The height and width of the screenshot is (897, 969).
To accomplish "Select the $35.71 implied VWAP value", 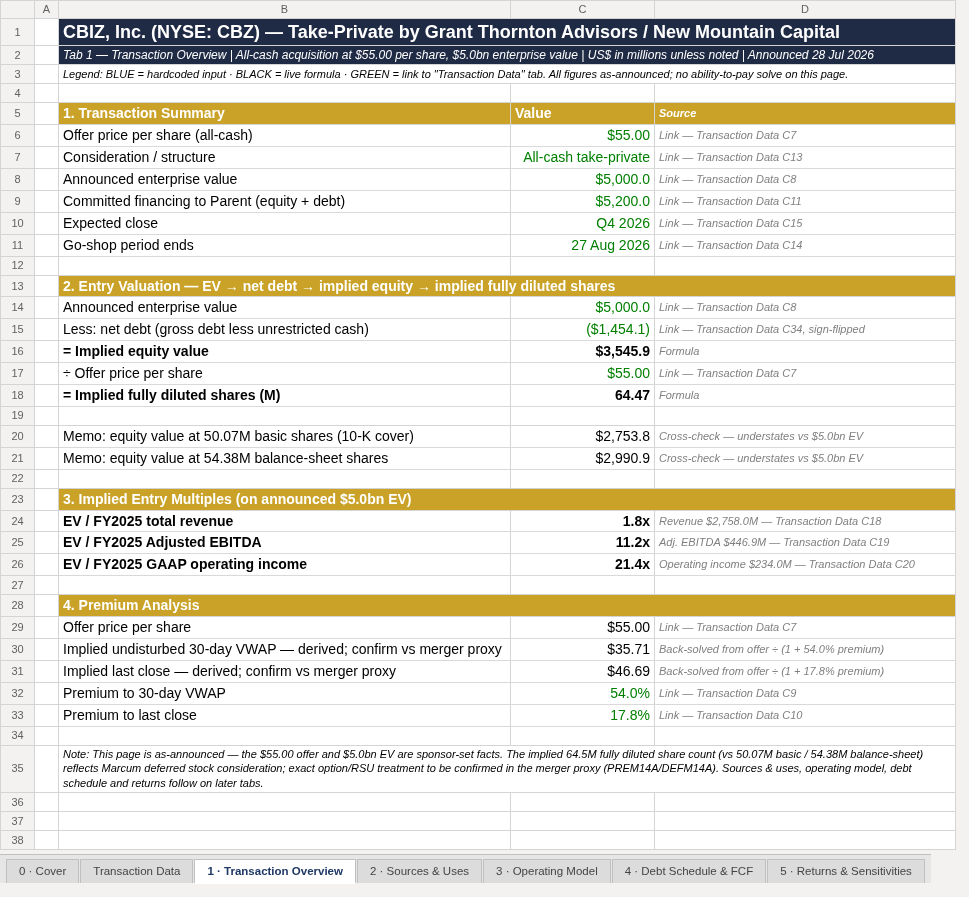I will tap(582, 649).
